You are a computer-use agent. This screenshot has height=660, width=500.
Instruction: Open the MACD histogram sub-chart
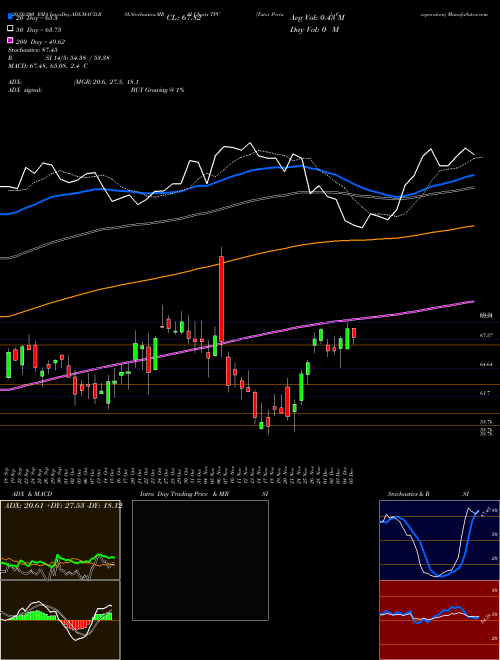click(60, 620)
